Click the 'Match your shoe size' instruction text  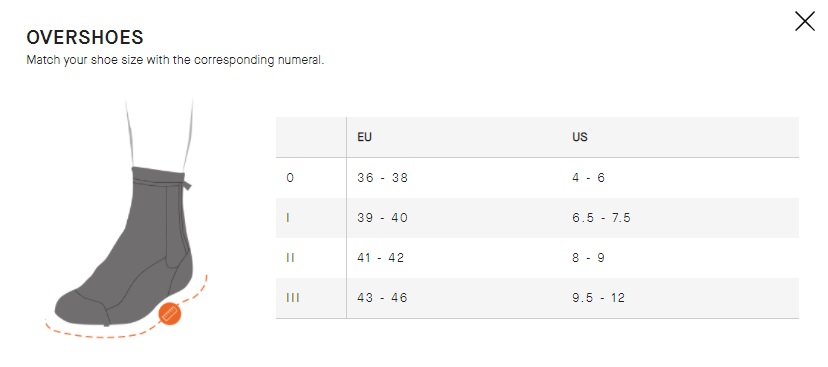click(175, 60)
